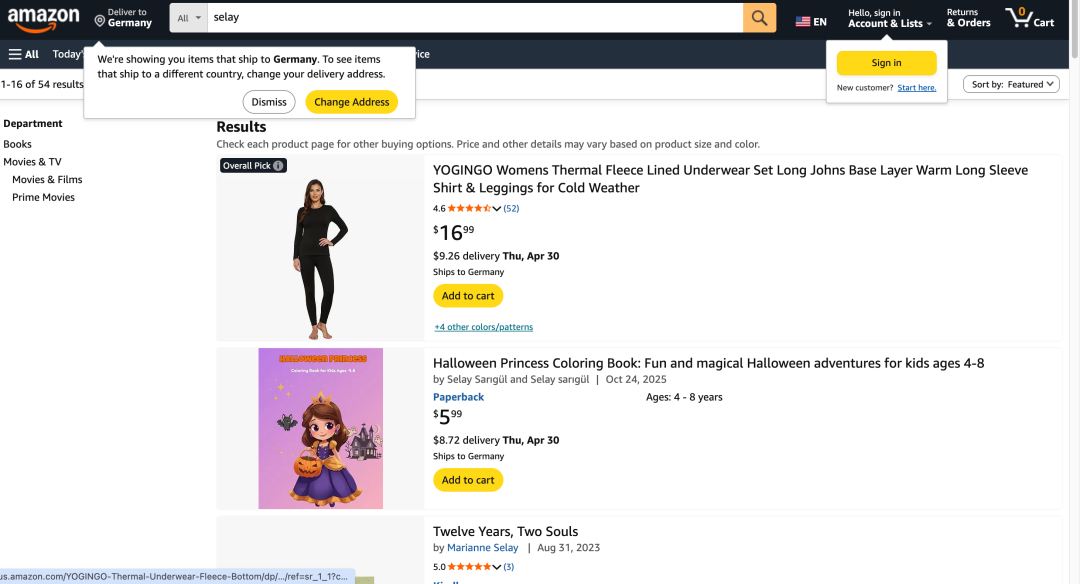Expand the Sort by Featured dropdown
Screen dimensions: 1080x584
(1011, 85)
